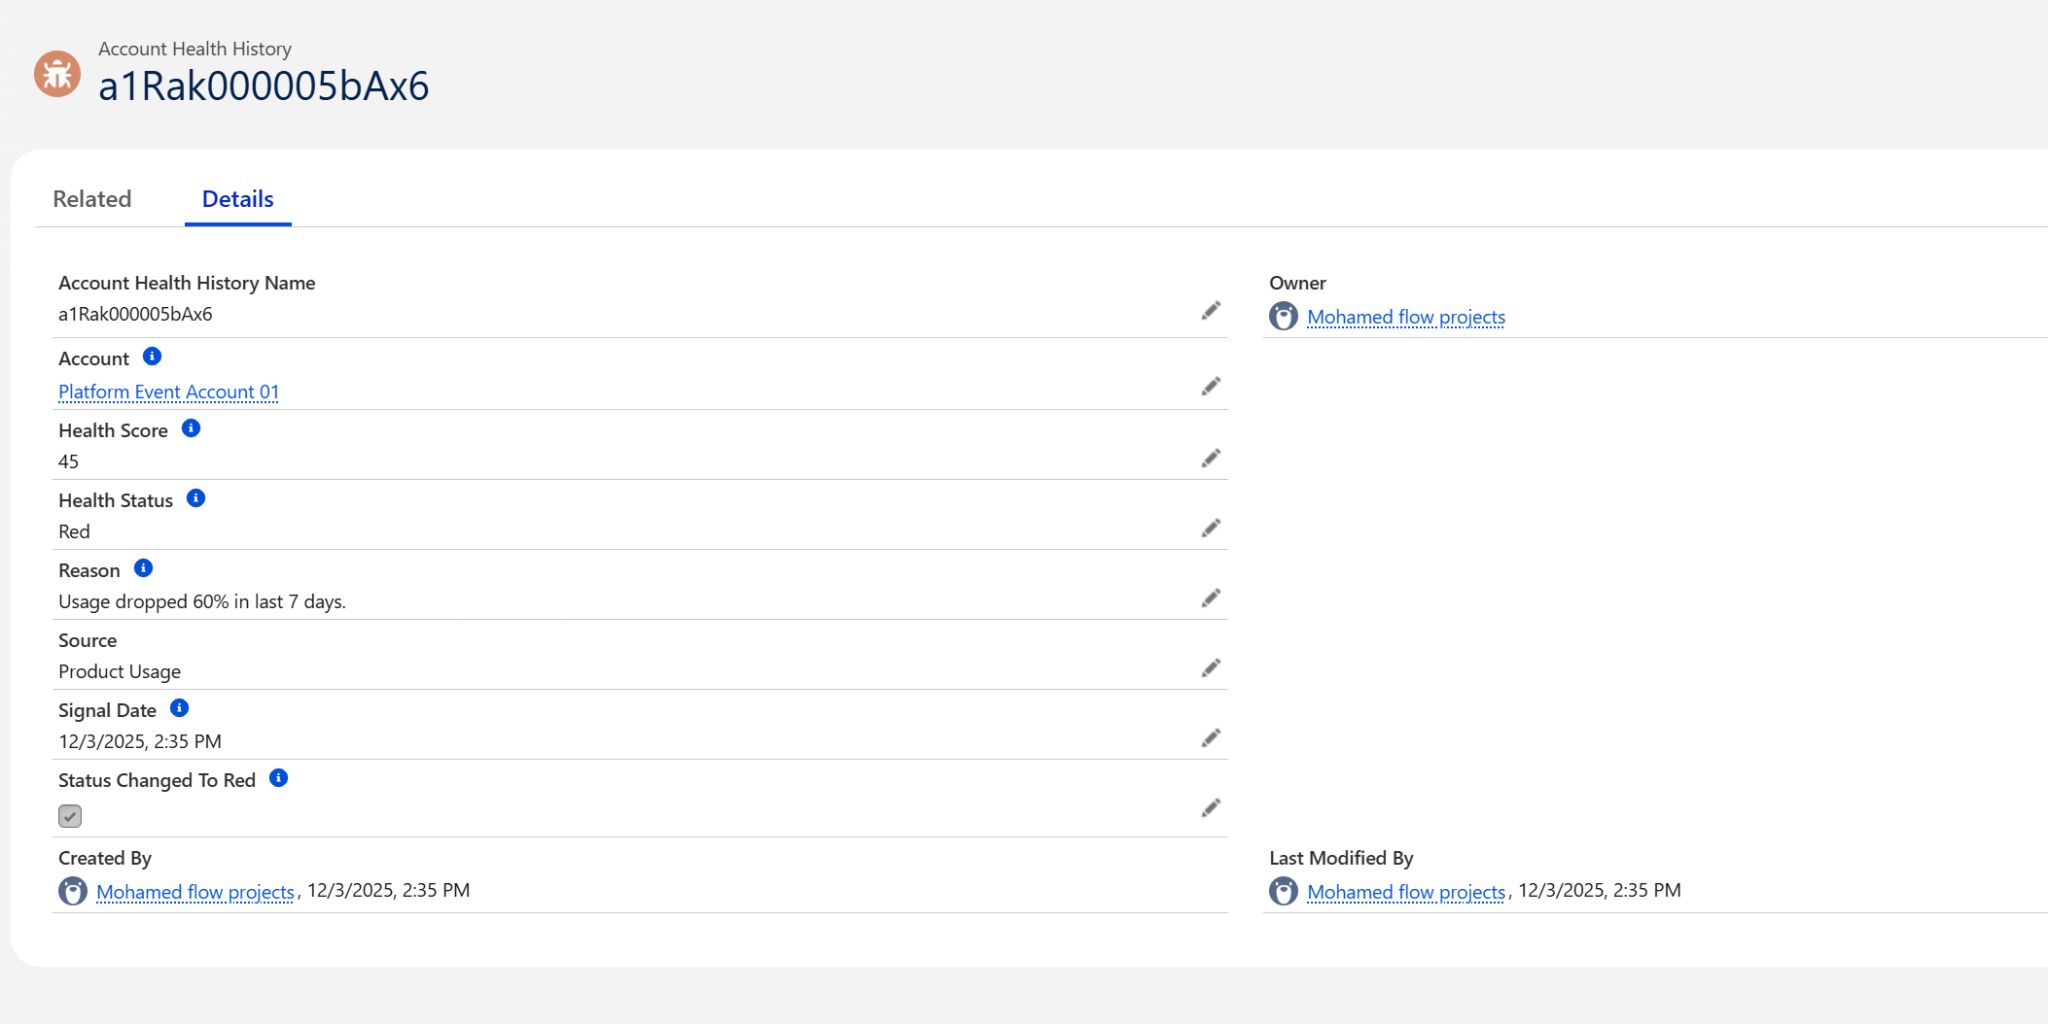Viewport: 2048px width, 1024px height.
Task: Show help info for Signal Date
Action: click(x=179, y=708)
